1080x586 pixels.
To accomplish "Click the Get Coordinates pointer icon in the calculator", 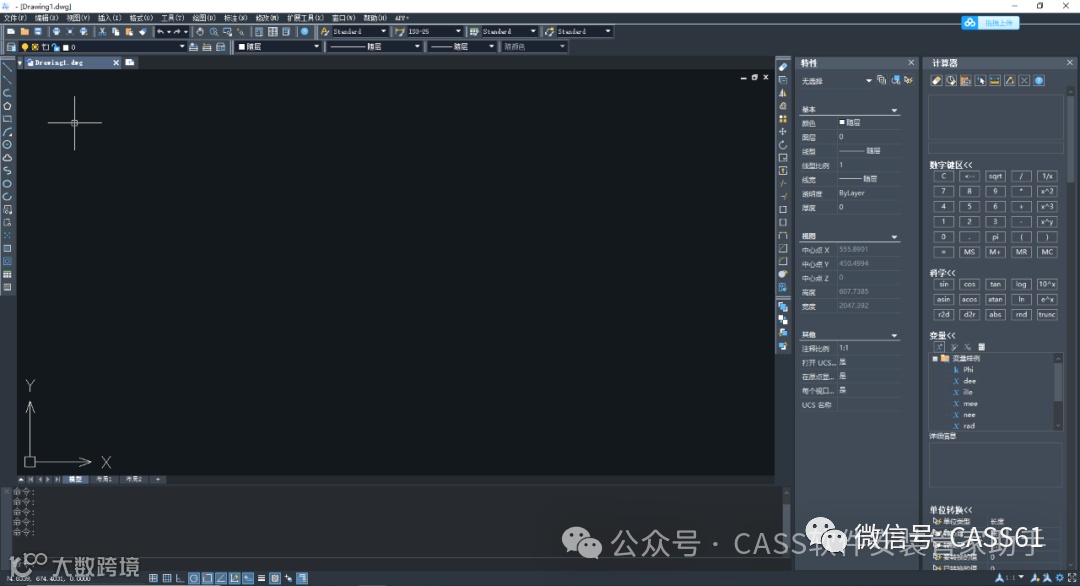I will 980,81.
